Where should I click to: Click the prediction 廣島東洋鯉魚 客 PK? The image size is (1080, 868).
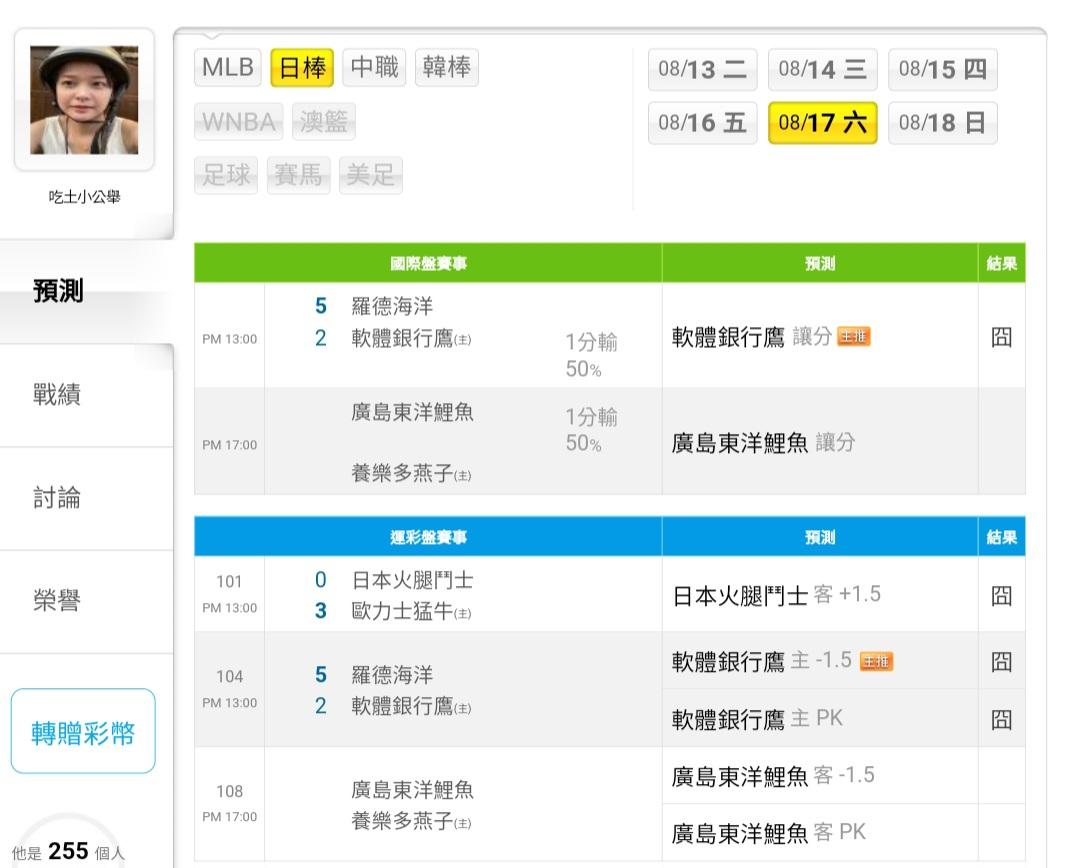(769, 833)
